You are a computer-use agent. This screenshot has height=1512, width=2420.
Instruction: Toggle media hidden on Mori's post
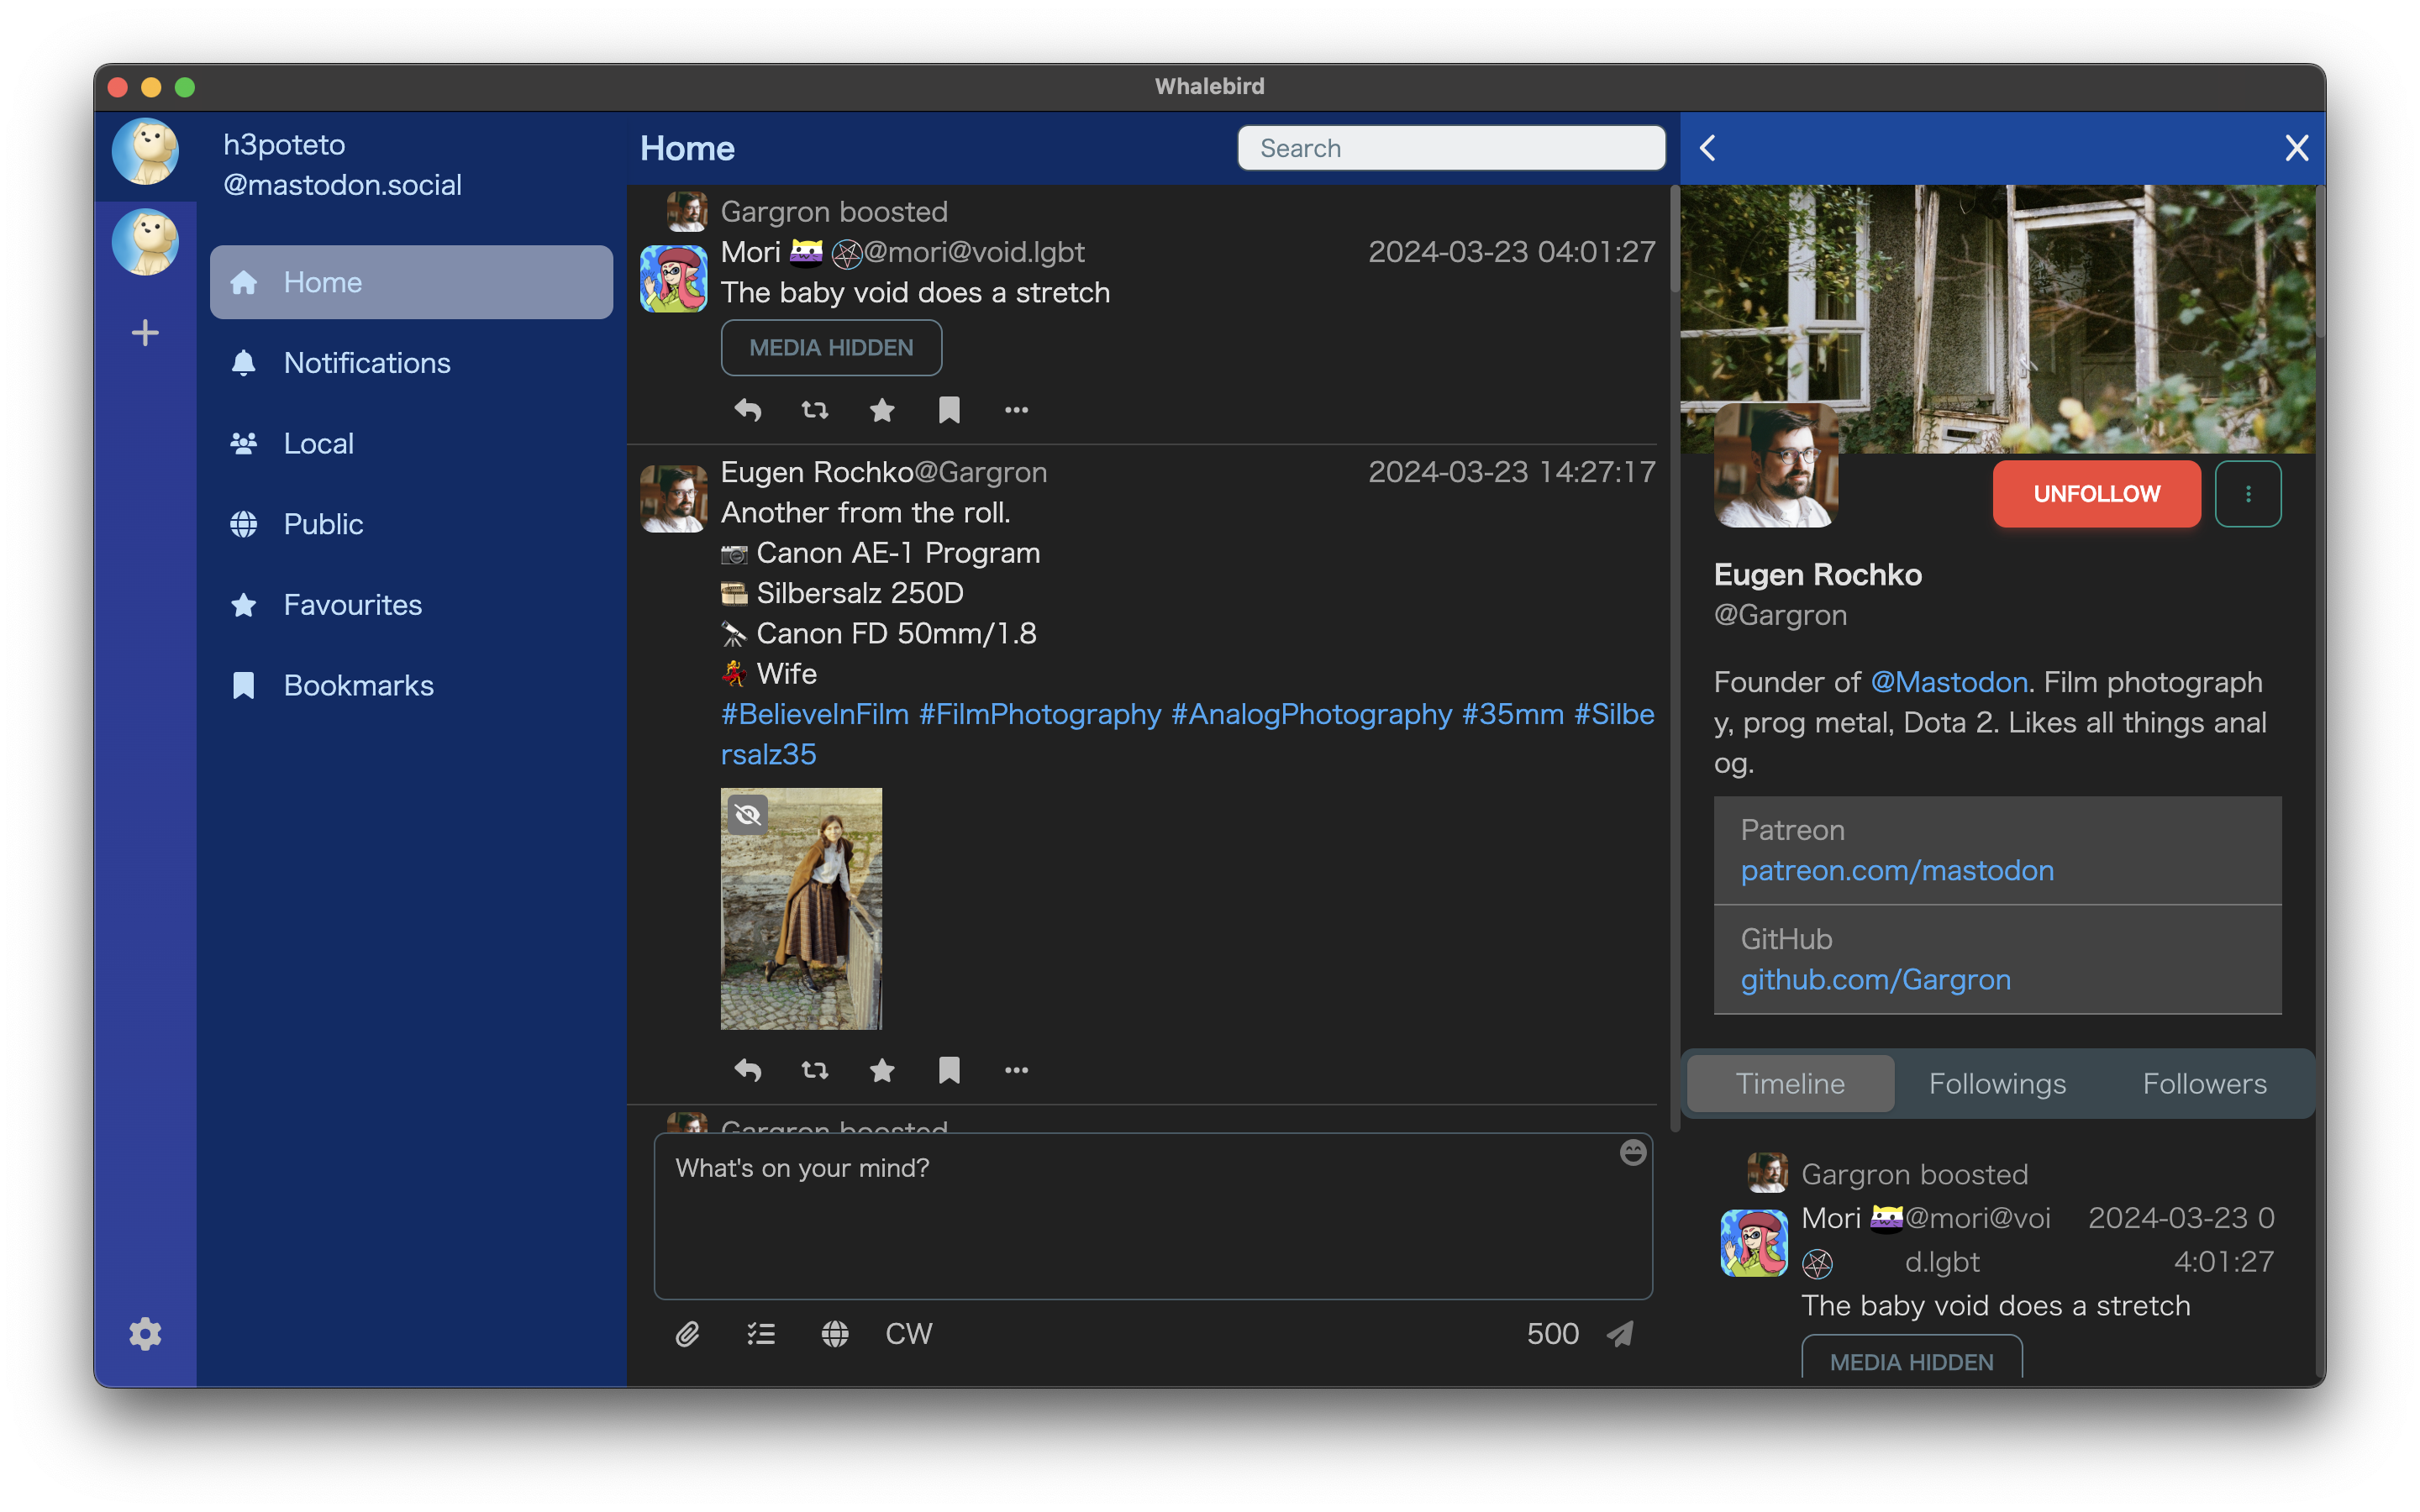coord(831,347)
